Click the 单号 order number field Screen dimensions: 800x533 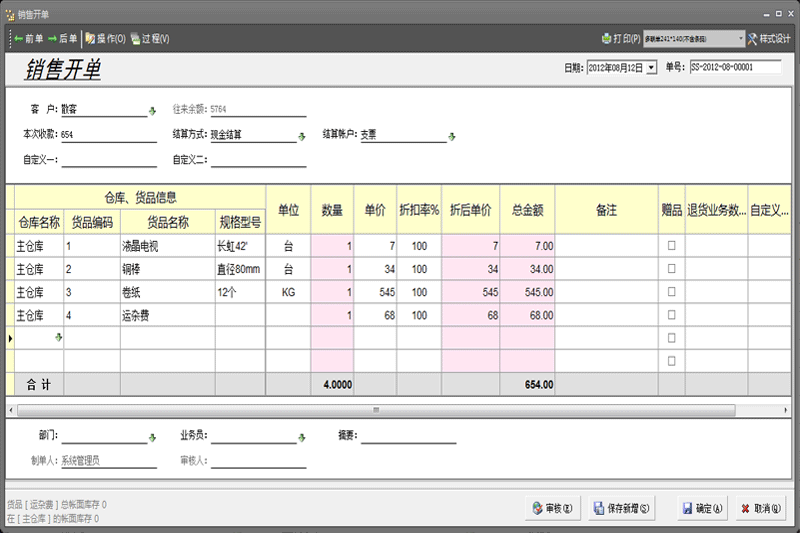tap(735, 67)
